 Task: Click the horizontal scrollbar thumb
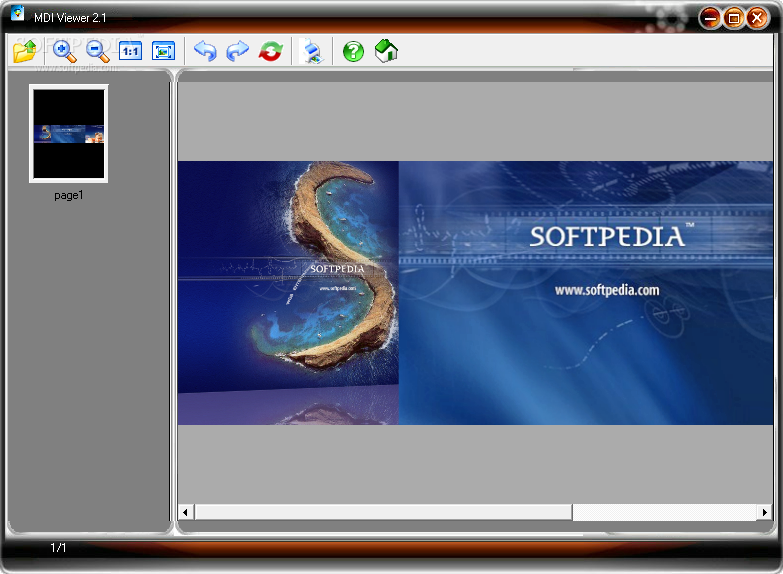point(383,512)
